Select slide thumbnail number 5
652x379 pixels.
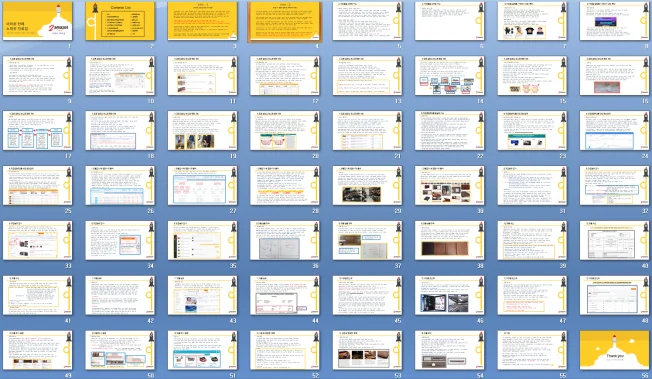point(367,21)
